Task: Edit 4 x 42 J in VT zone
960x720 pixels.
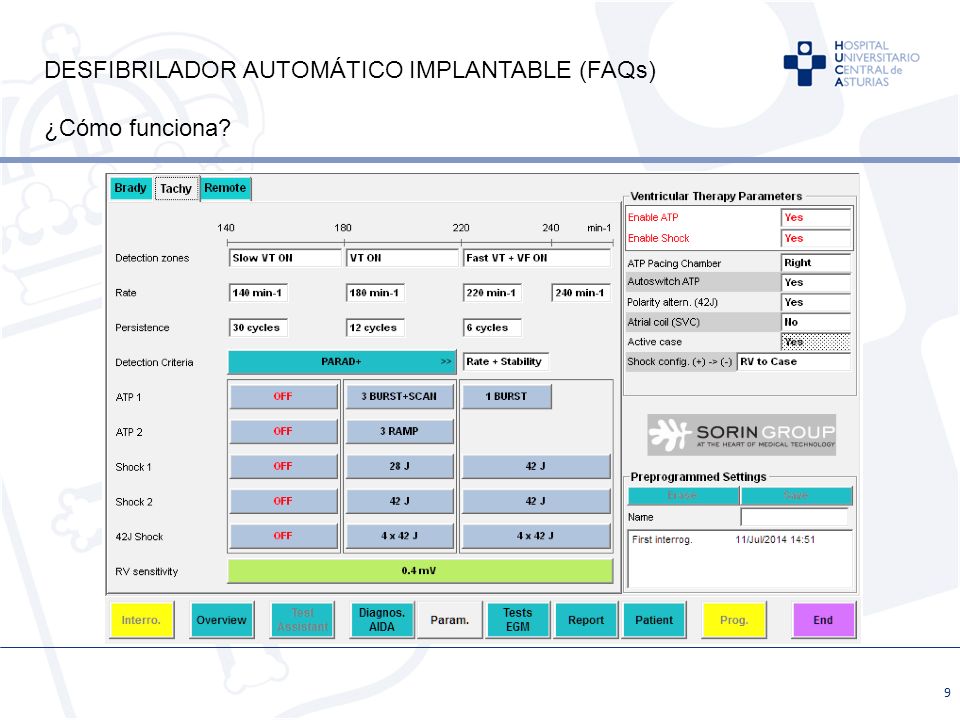Action: tap(399, 536)
